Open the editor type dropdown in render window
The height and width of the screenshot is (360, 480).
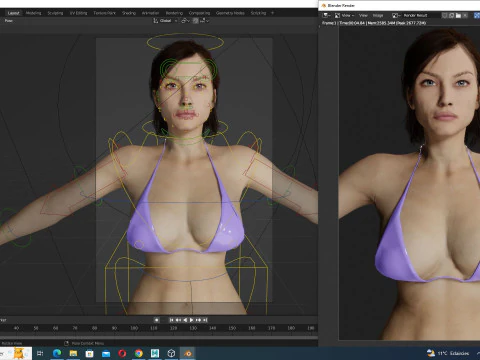click(x=327, y=15)
